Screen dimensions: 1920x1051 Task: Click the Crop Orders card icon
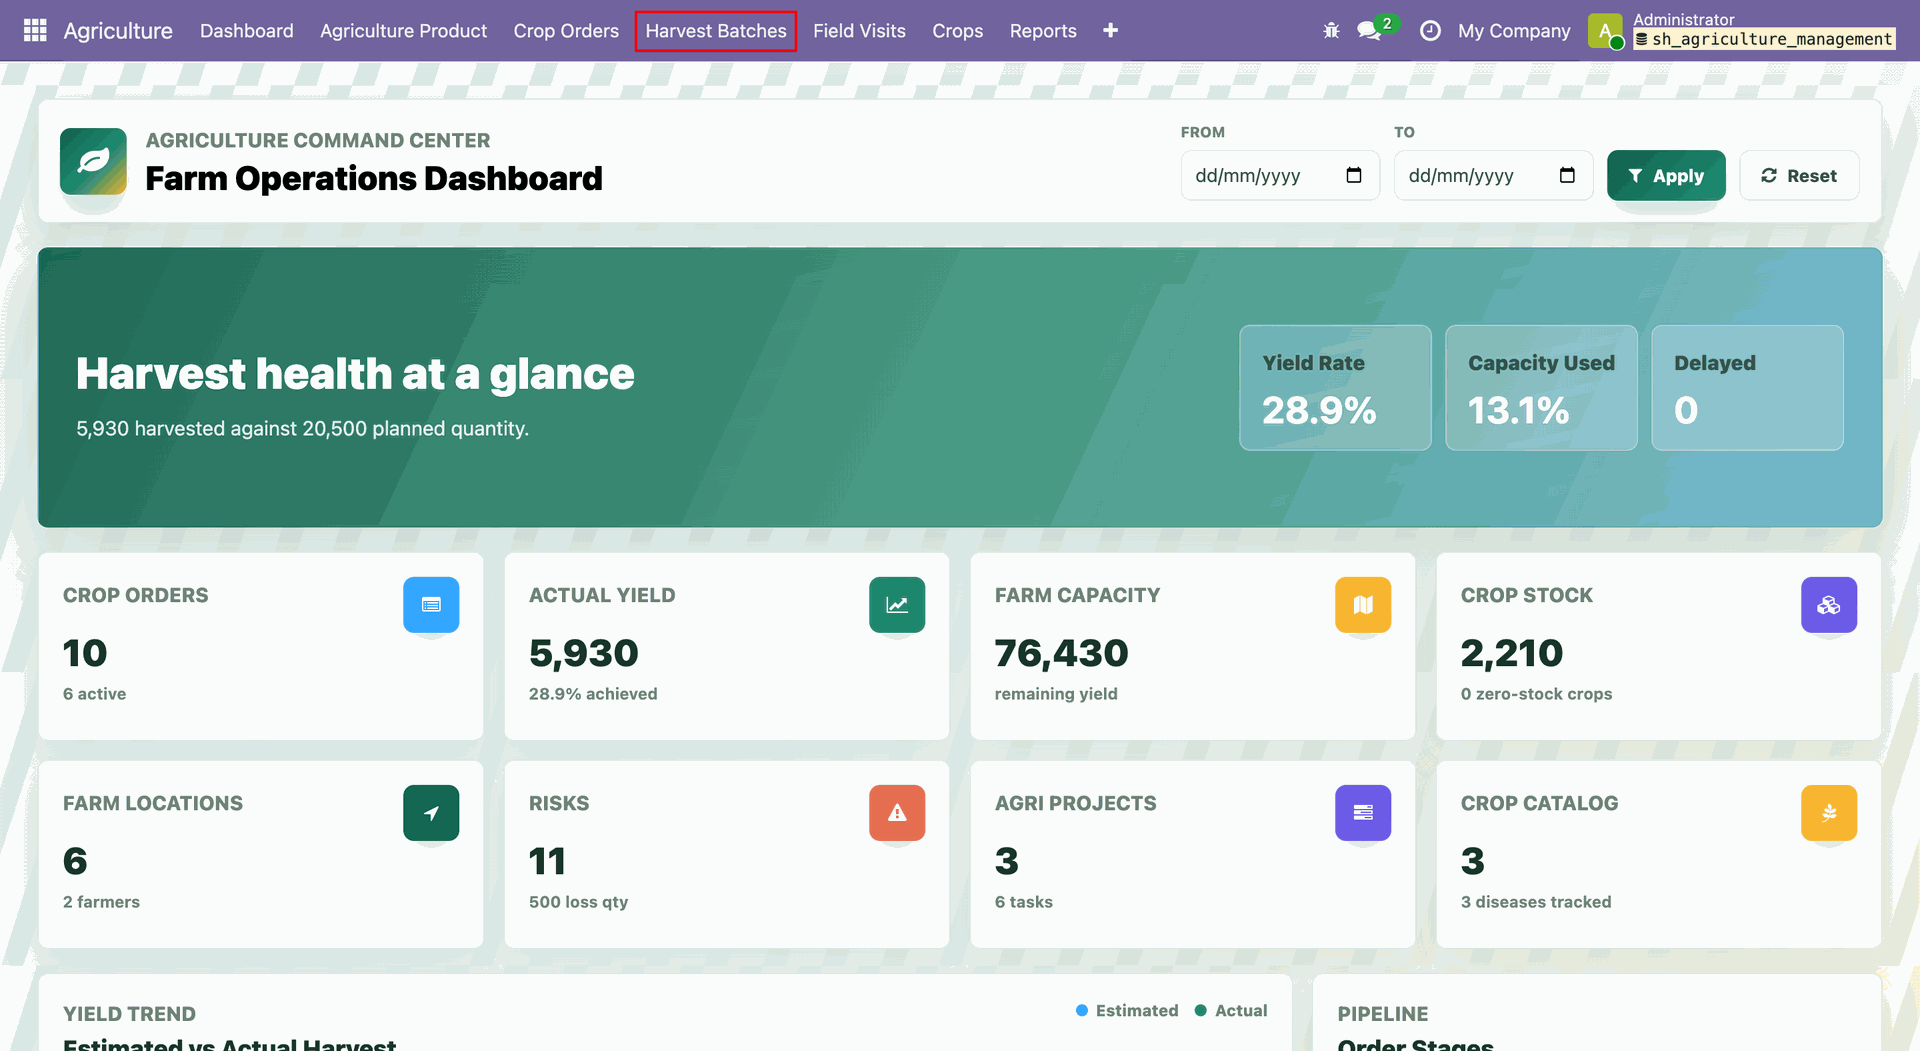tap(431, 604)
